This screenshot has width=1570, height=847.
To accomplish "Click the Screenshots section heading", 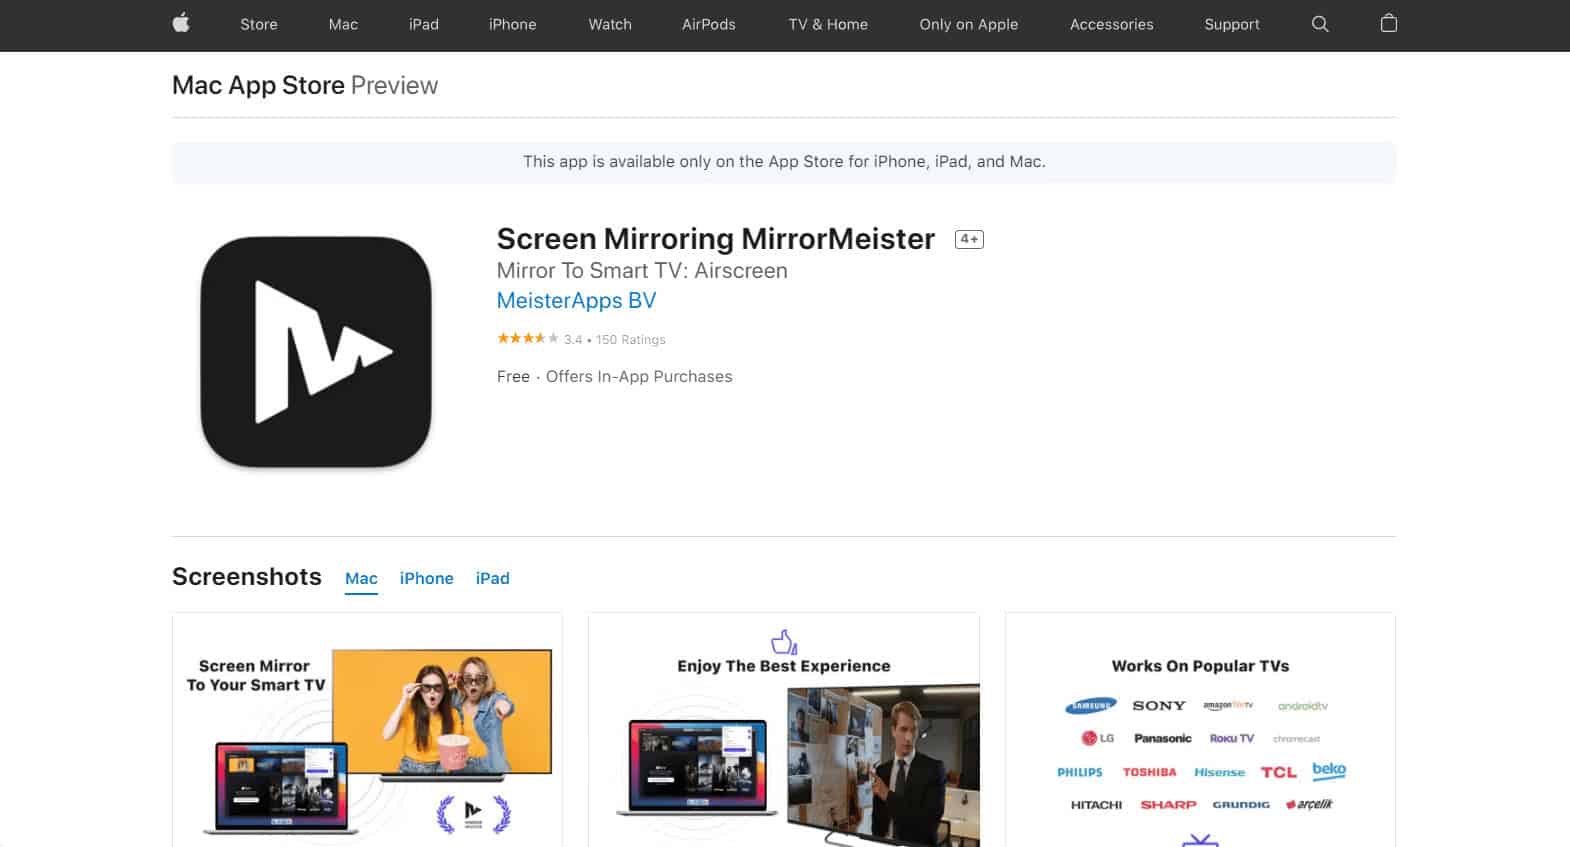I will [x=247, y=577].
